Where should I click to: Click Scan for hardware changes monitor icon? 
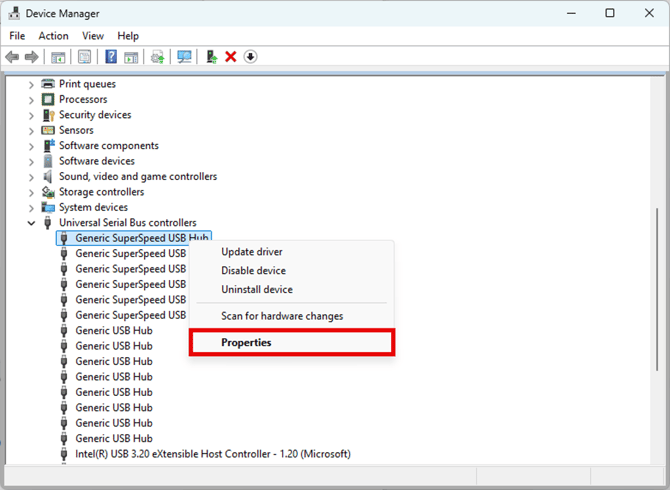pos(185,56)
